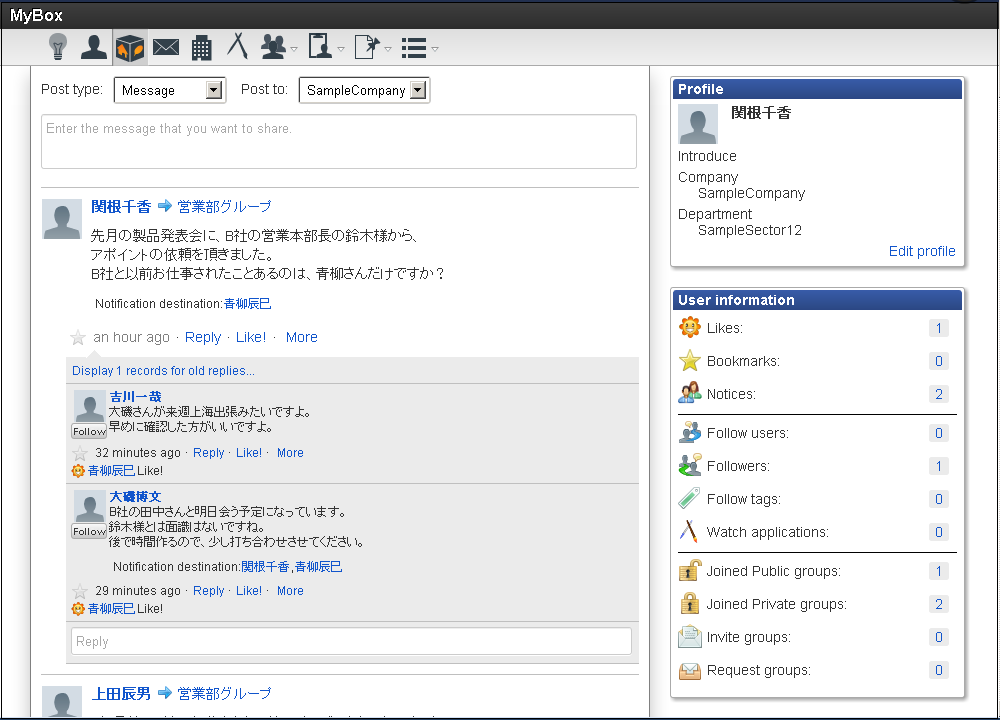Click the Bookmarks star icon in User information
Image resolution: width=1000 pixels, height=720 pixels.
pos(690,361)
